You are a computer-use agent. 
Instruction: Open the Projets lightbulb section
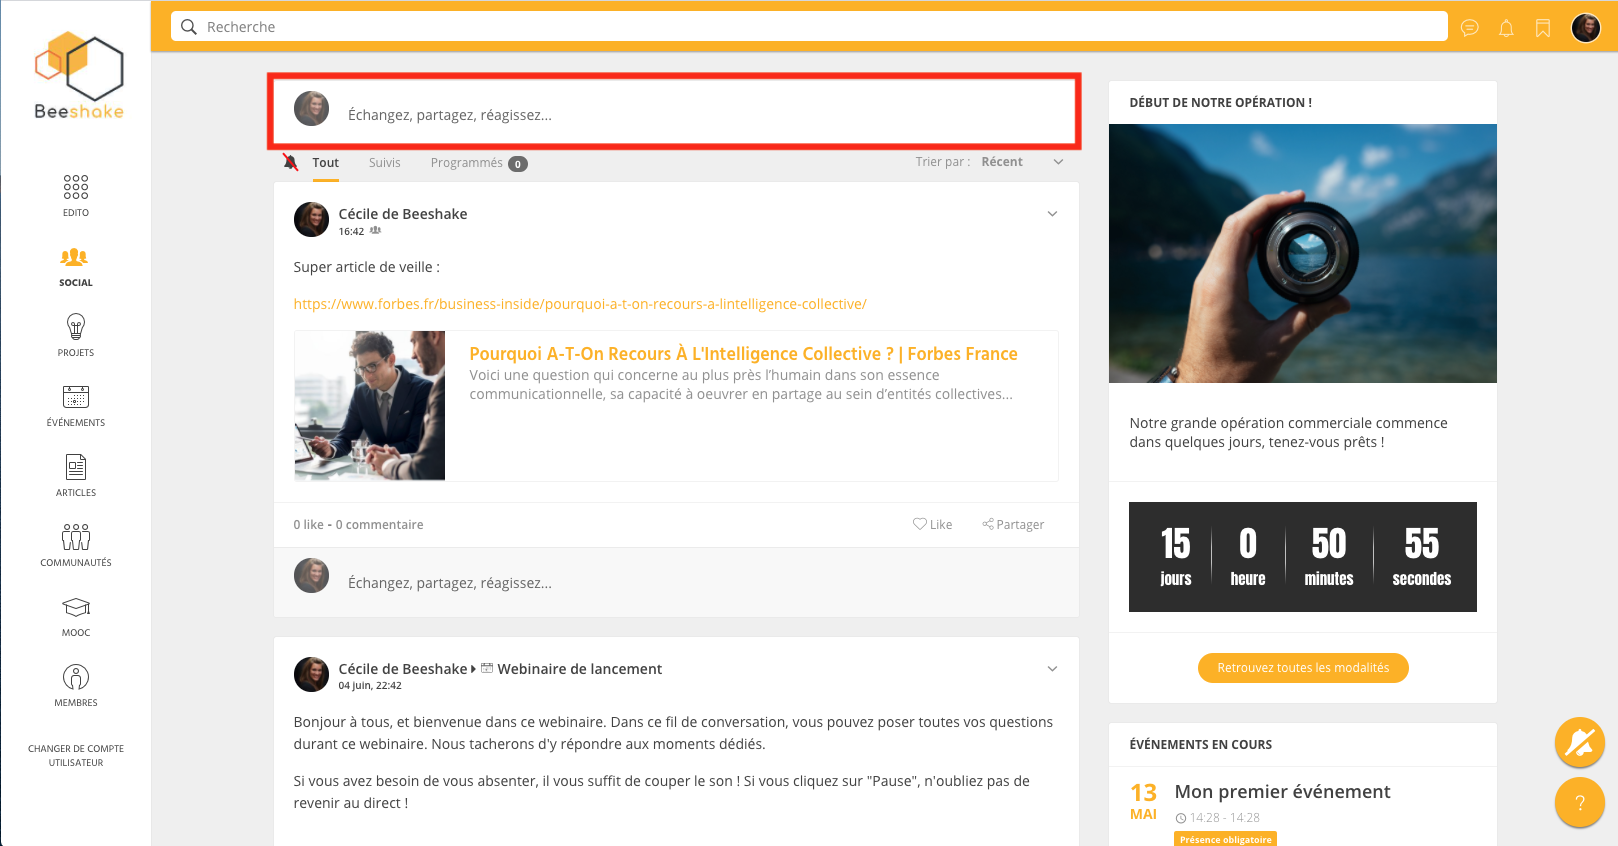pos(76,335)
